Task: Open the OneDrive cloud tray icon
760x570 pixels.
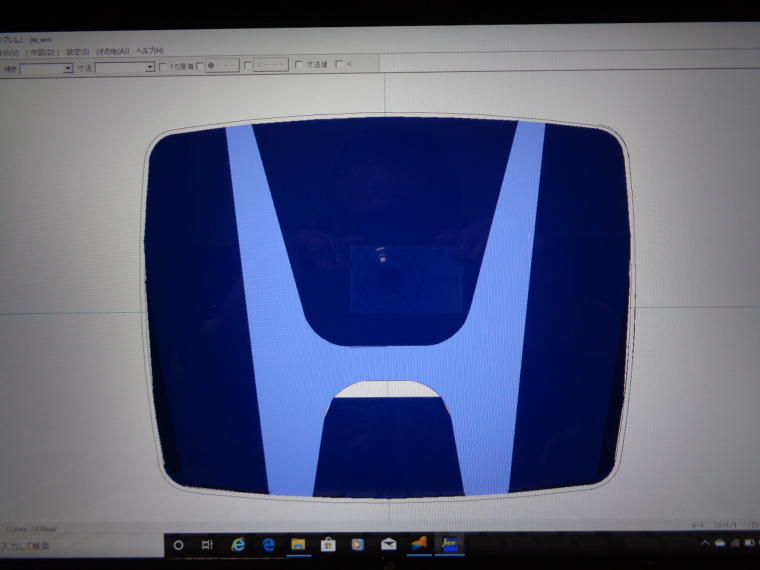Action: pyautogui.click(x=720, y=543)
